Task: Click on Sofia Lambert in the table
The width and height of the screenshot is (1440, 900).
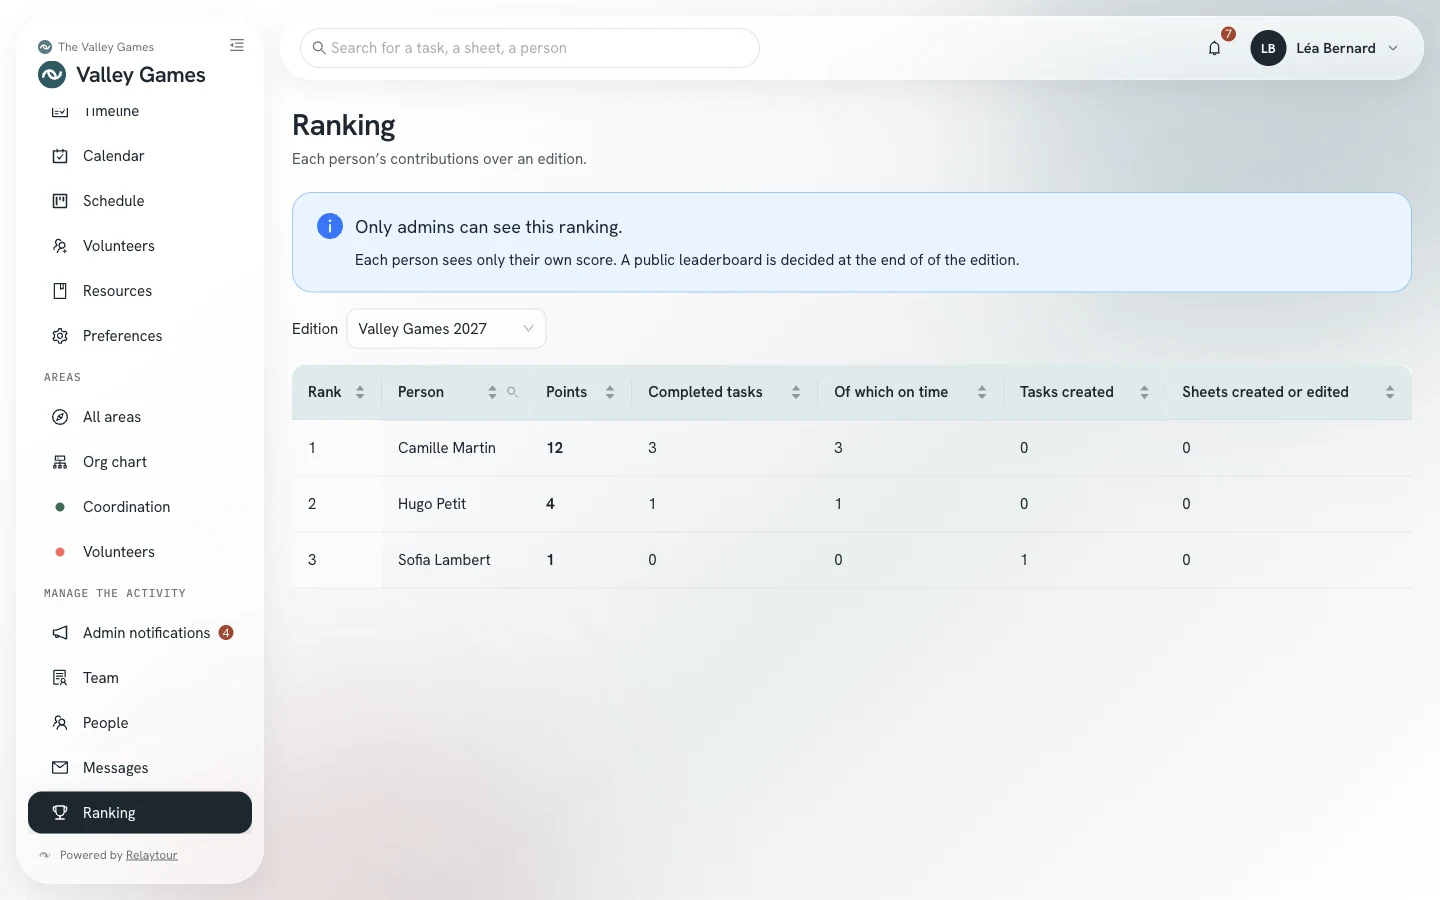Action: point(444,560)
